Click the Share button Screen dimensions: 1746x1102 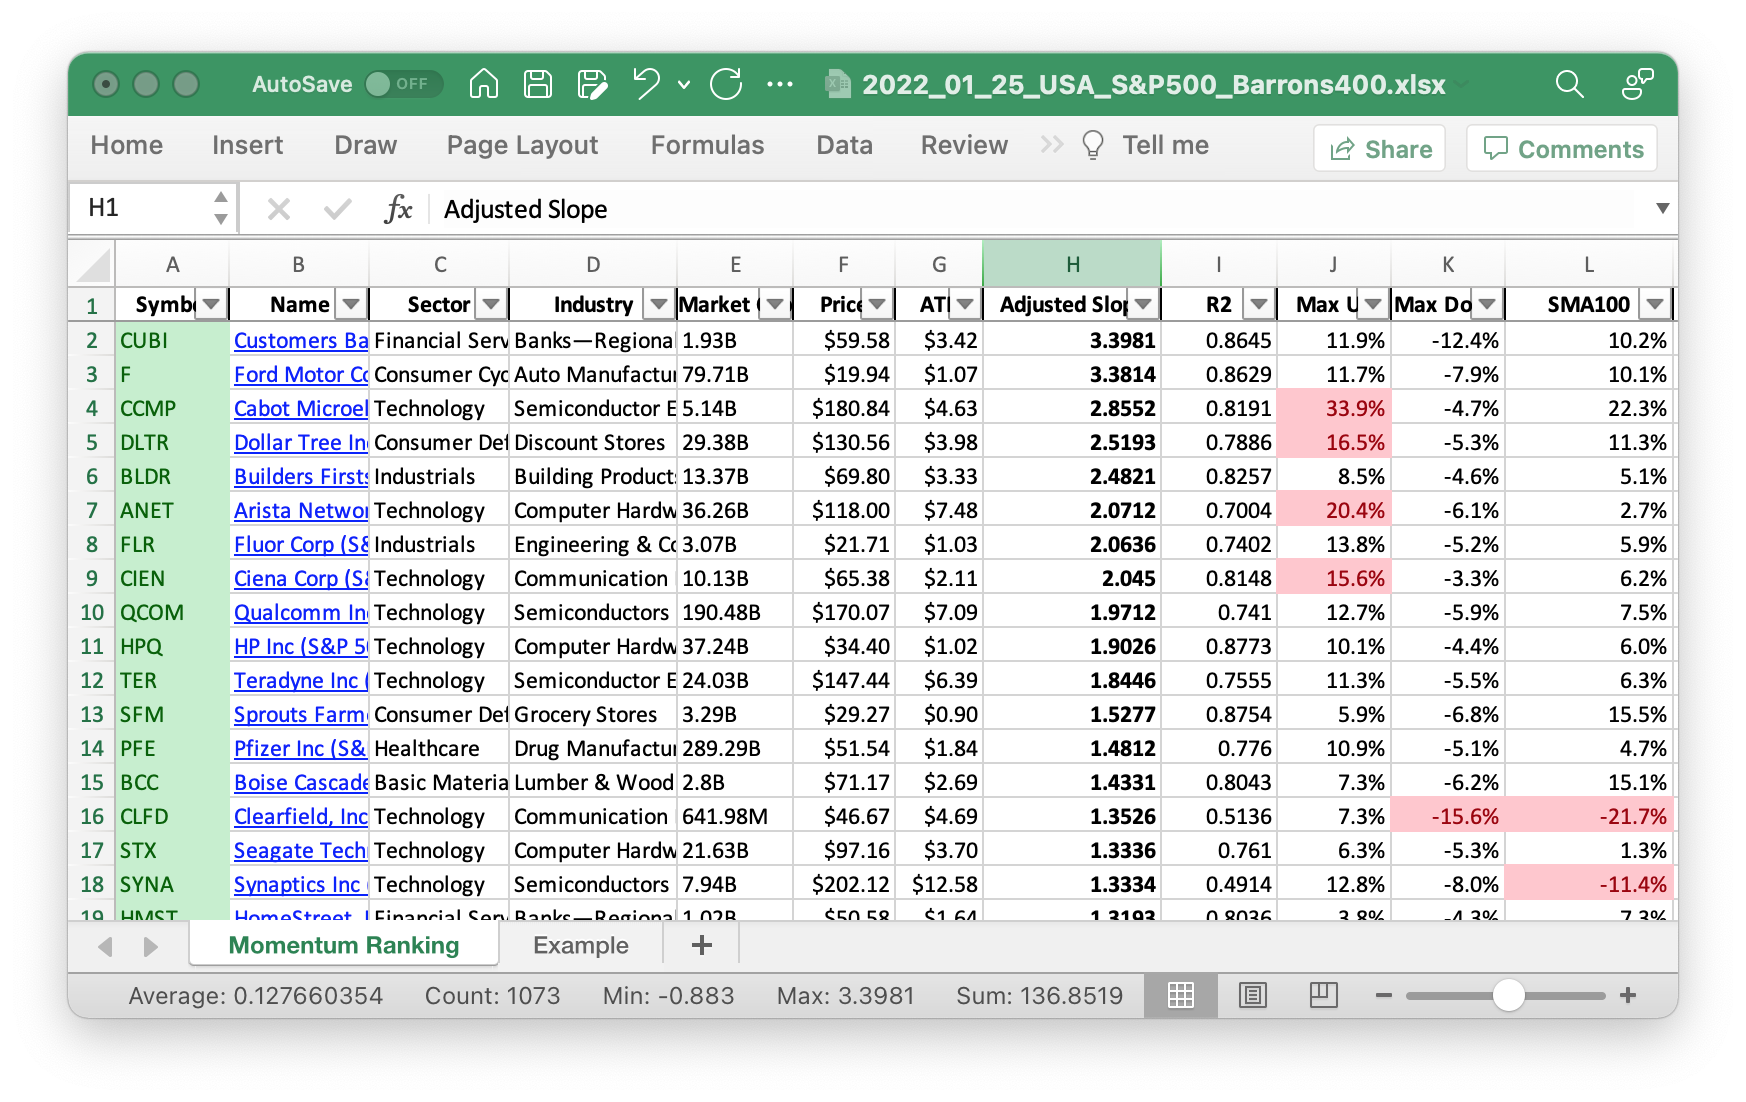1380,149
